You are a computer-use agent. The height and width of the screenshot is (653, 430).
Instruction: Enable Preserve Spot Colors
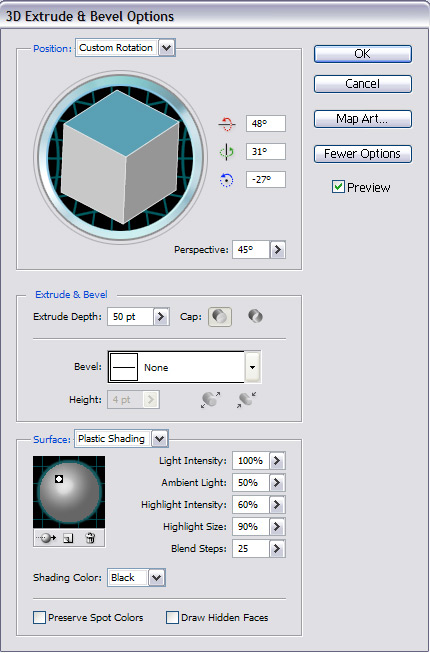coord(39,617)
